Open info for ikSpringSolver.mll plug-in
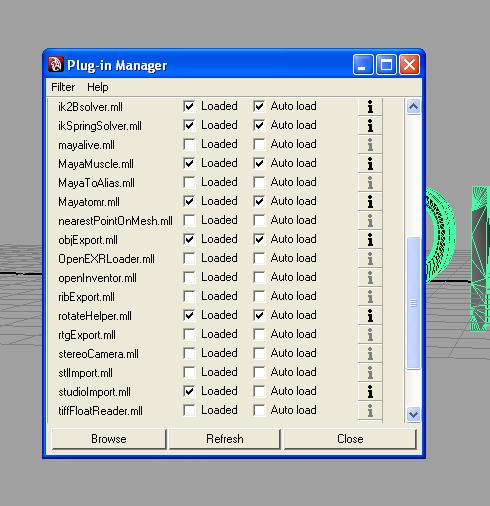The image size is (490, 506). coord(370,126)
